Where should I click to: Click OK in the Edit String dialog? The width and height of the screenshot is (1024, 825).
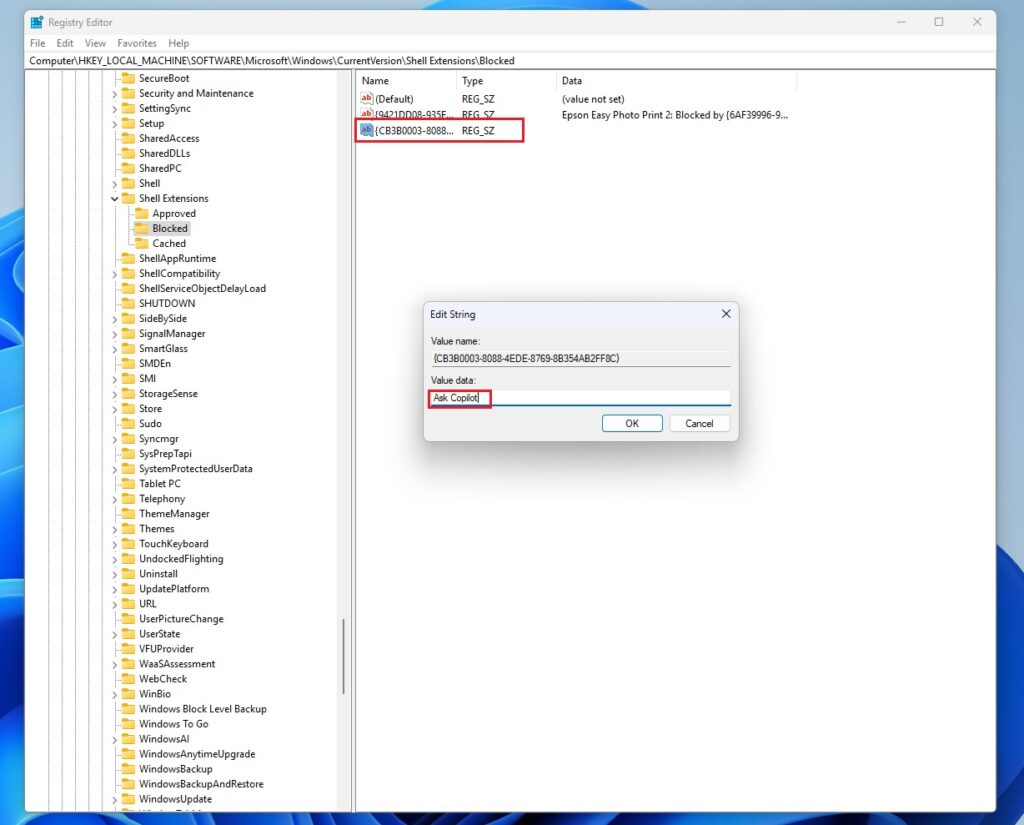point(631,423)
